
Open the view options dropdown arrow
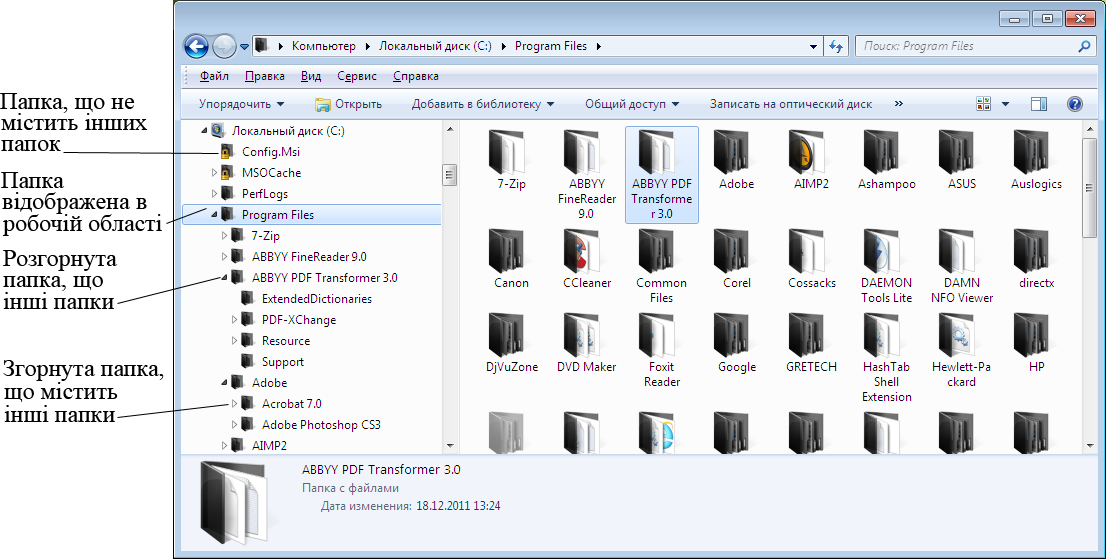1005,104
